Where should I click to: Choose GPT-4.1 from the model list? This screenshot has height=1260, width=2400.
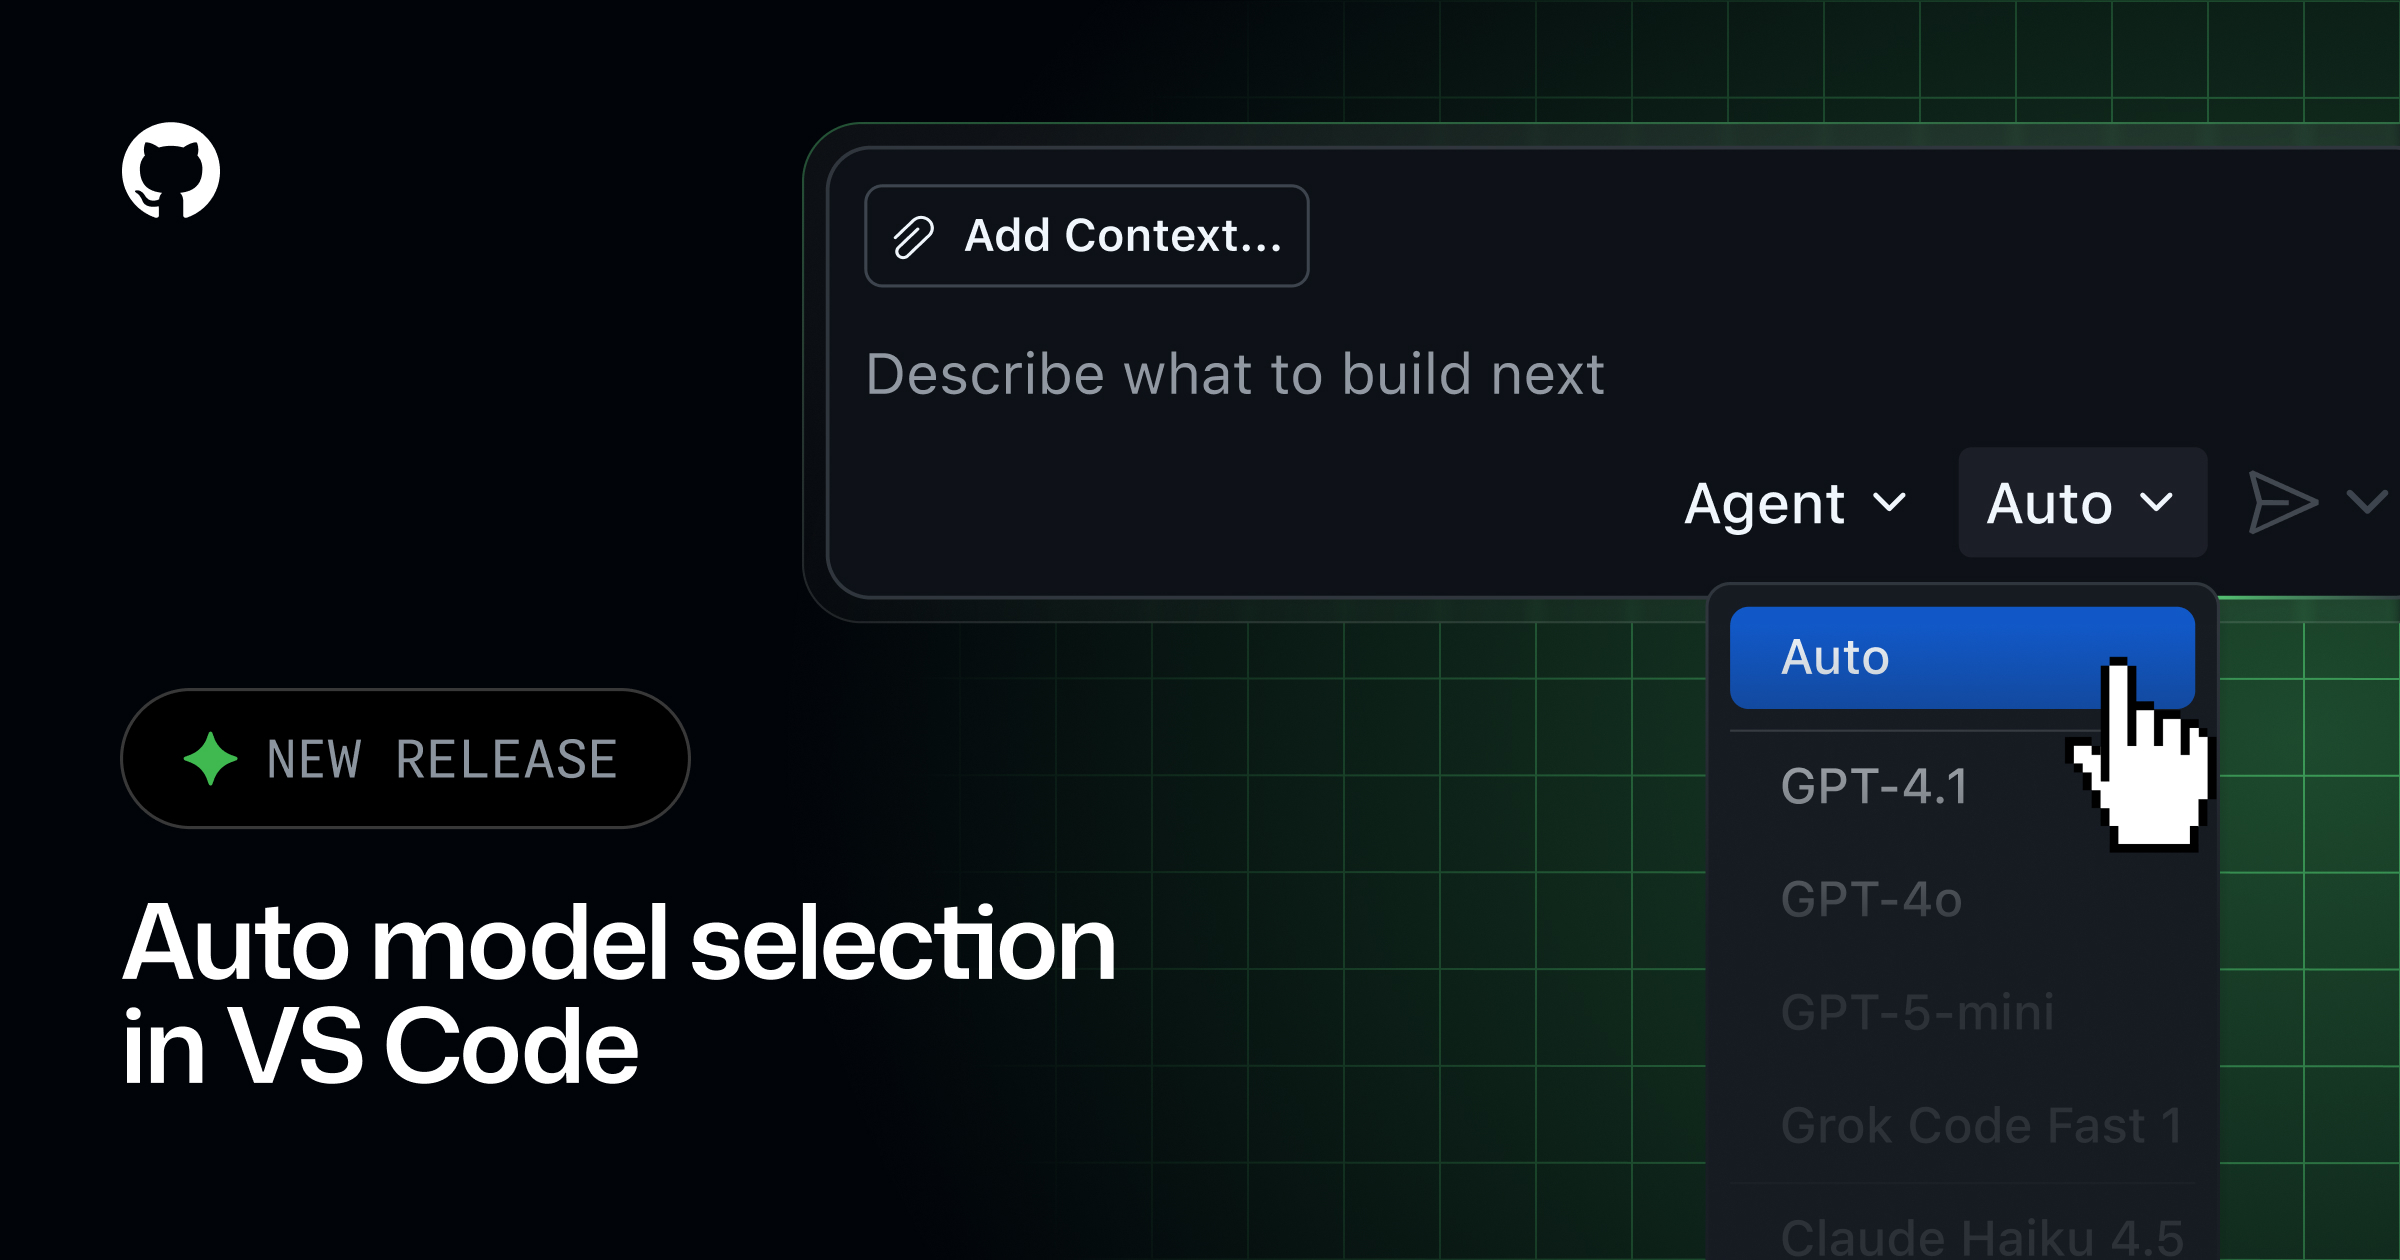[x=1875, y=786]
